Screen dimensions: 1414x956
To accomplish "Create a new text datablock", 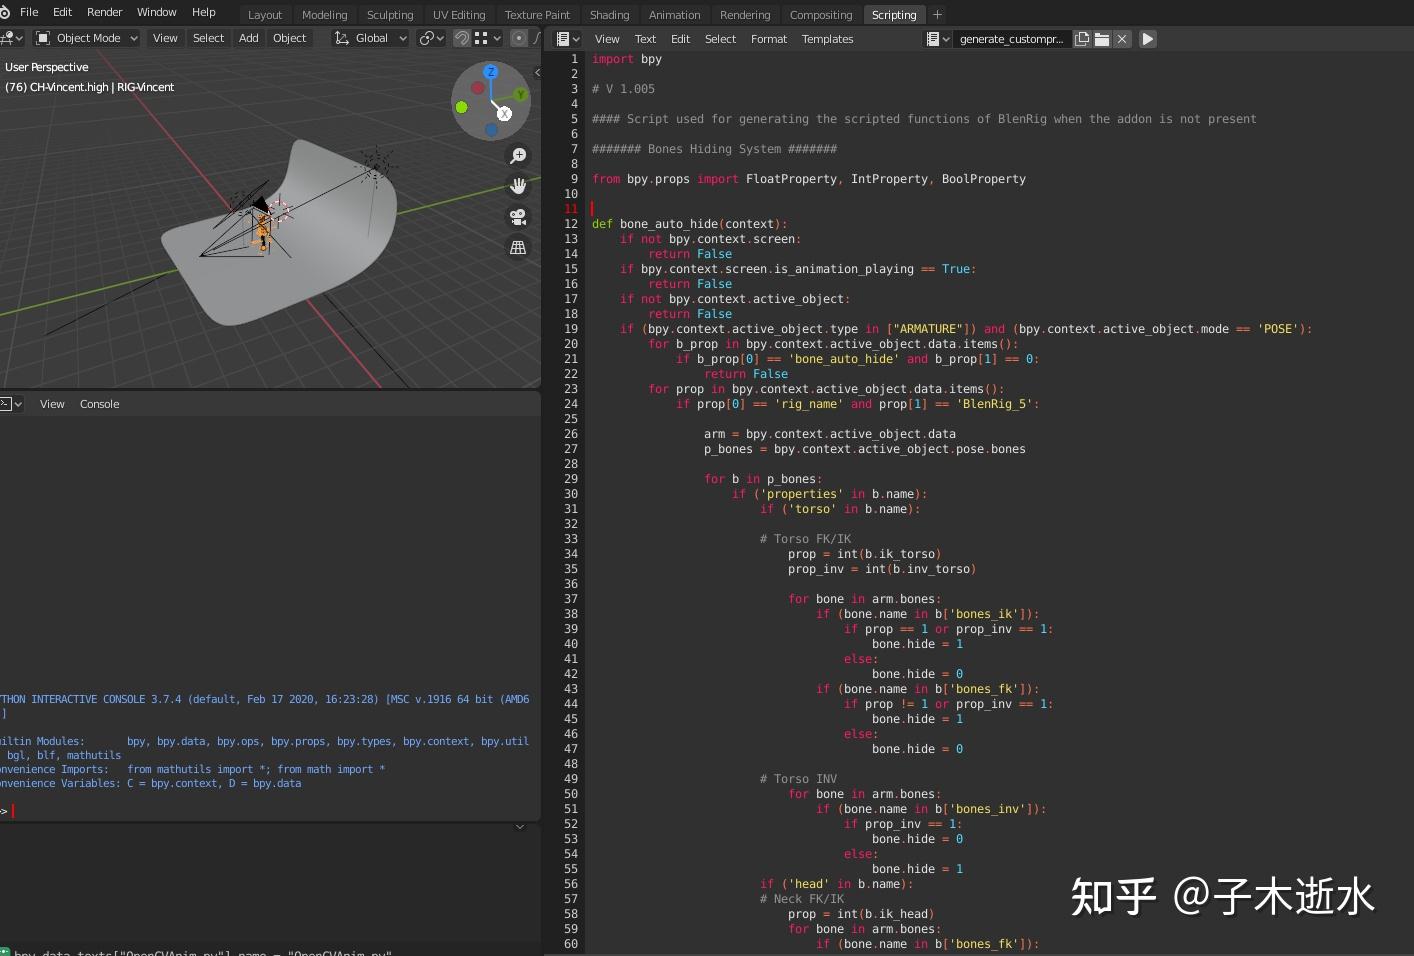I will point(1082,39).
